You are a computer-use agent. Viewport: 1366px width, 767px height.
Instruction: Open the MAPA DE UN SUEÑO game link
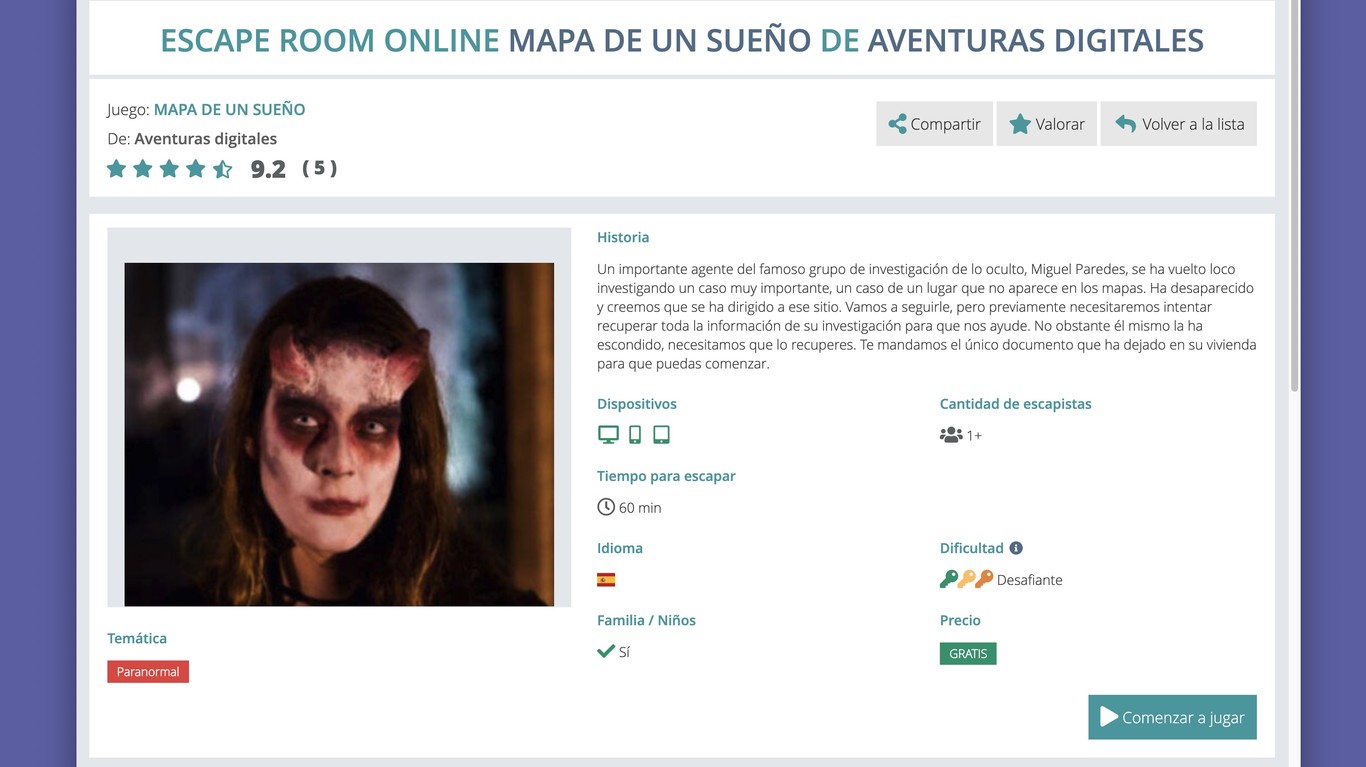click(228, 109)
